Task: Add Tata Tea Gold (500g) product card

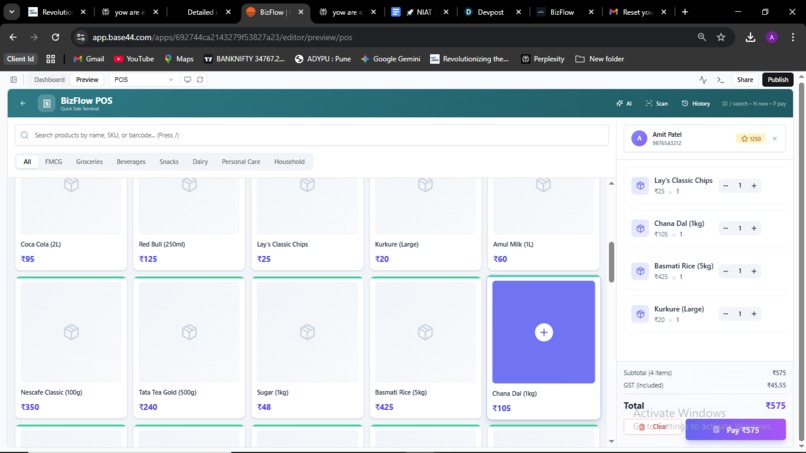Action: tap(189, 347)
